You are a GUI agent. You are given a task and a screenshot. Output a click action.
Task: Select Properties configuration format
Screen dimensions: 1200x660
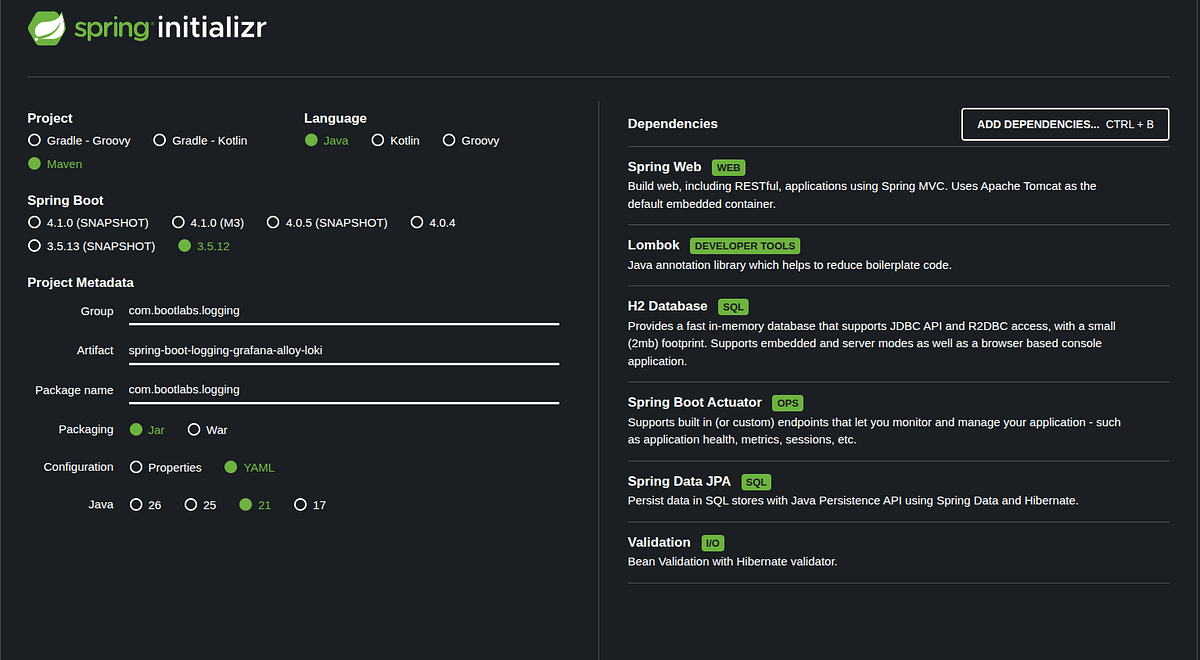point(166,468)
